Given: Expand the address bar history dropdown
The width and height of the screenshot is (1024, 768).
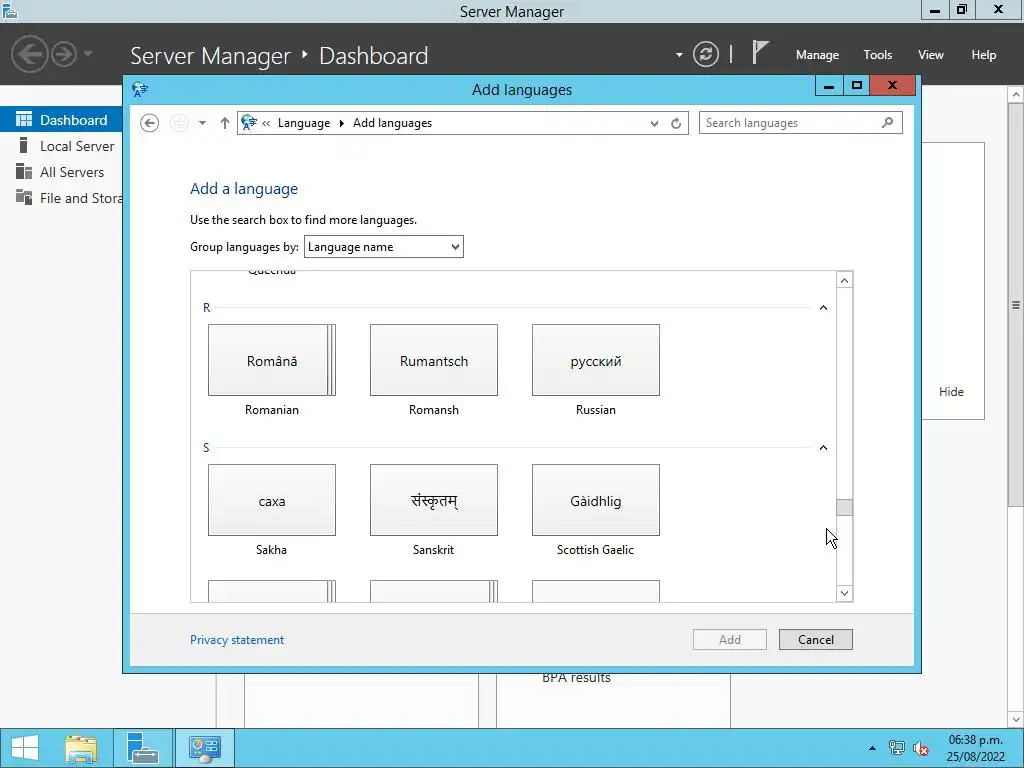Looking at the screenshot, I should pyautogui.click(x=654, y=123).
